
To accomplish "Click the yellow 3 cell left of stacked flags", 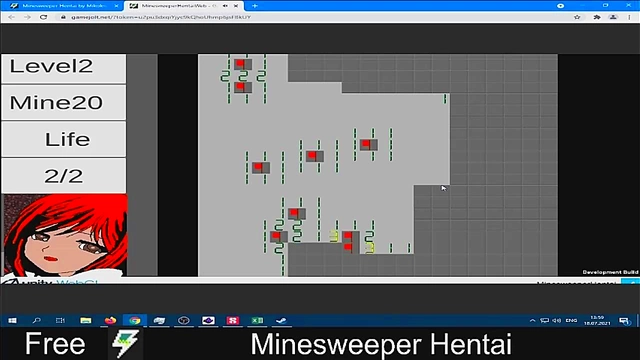I will (x=334, y=236).
